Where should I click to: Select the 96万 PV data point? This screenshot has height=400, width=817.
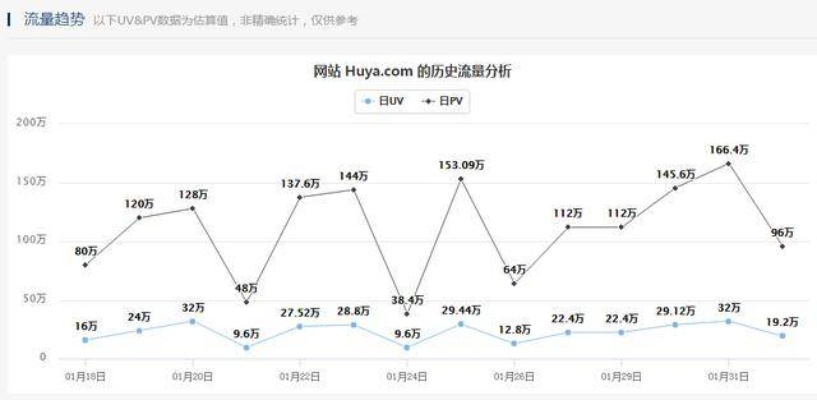click(x=782, y=246)
